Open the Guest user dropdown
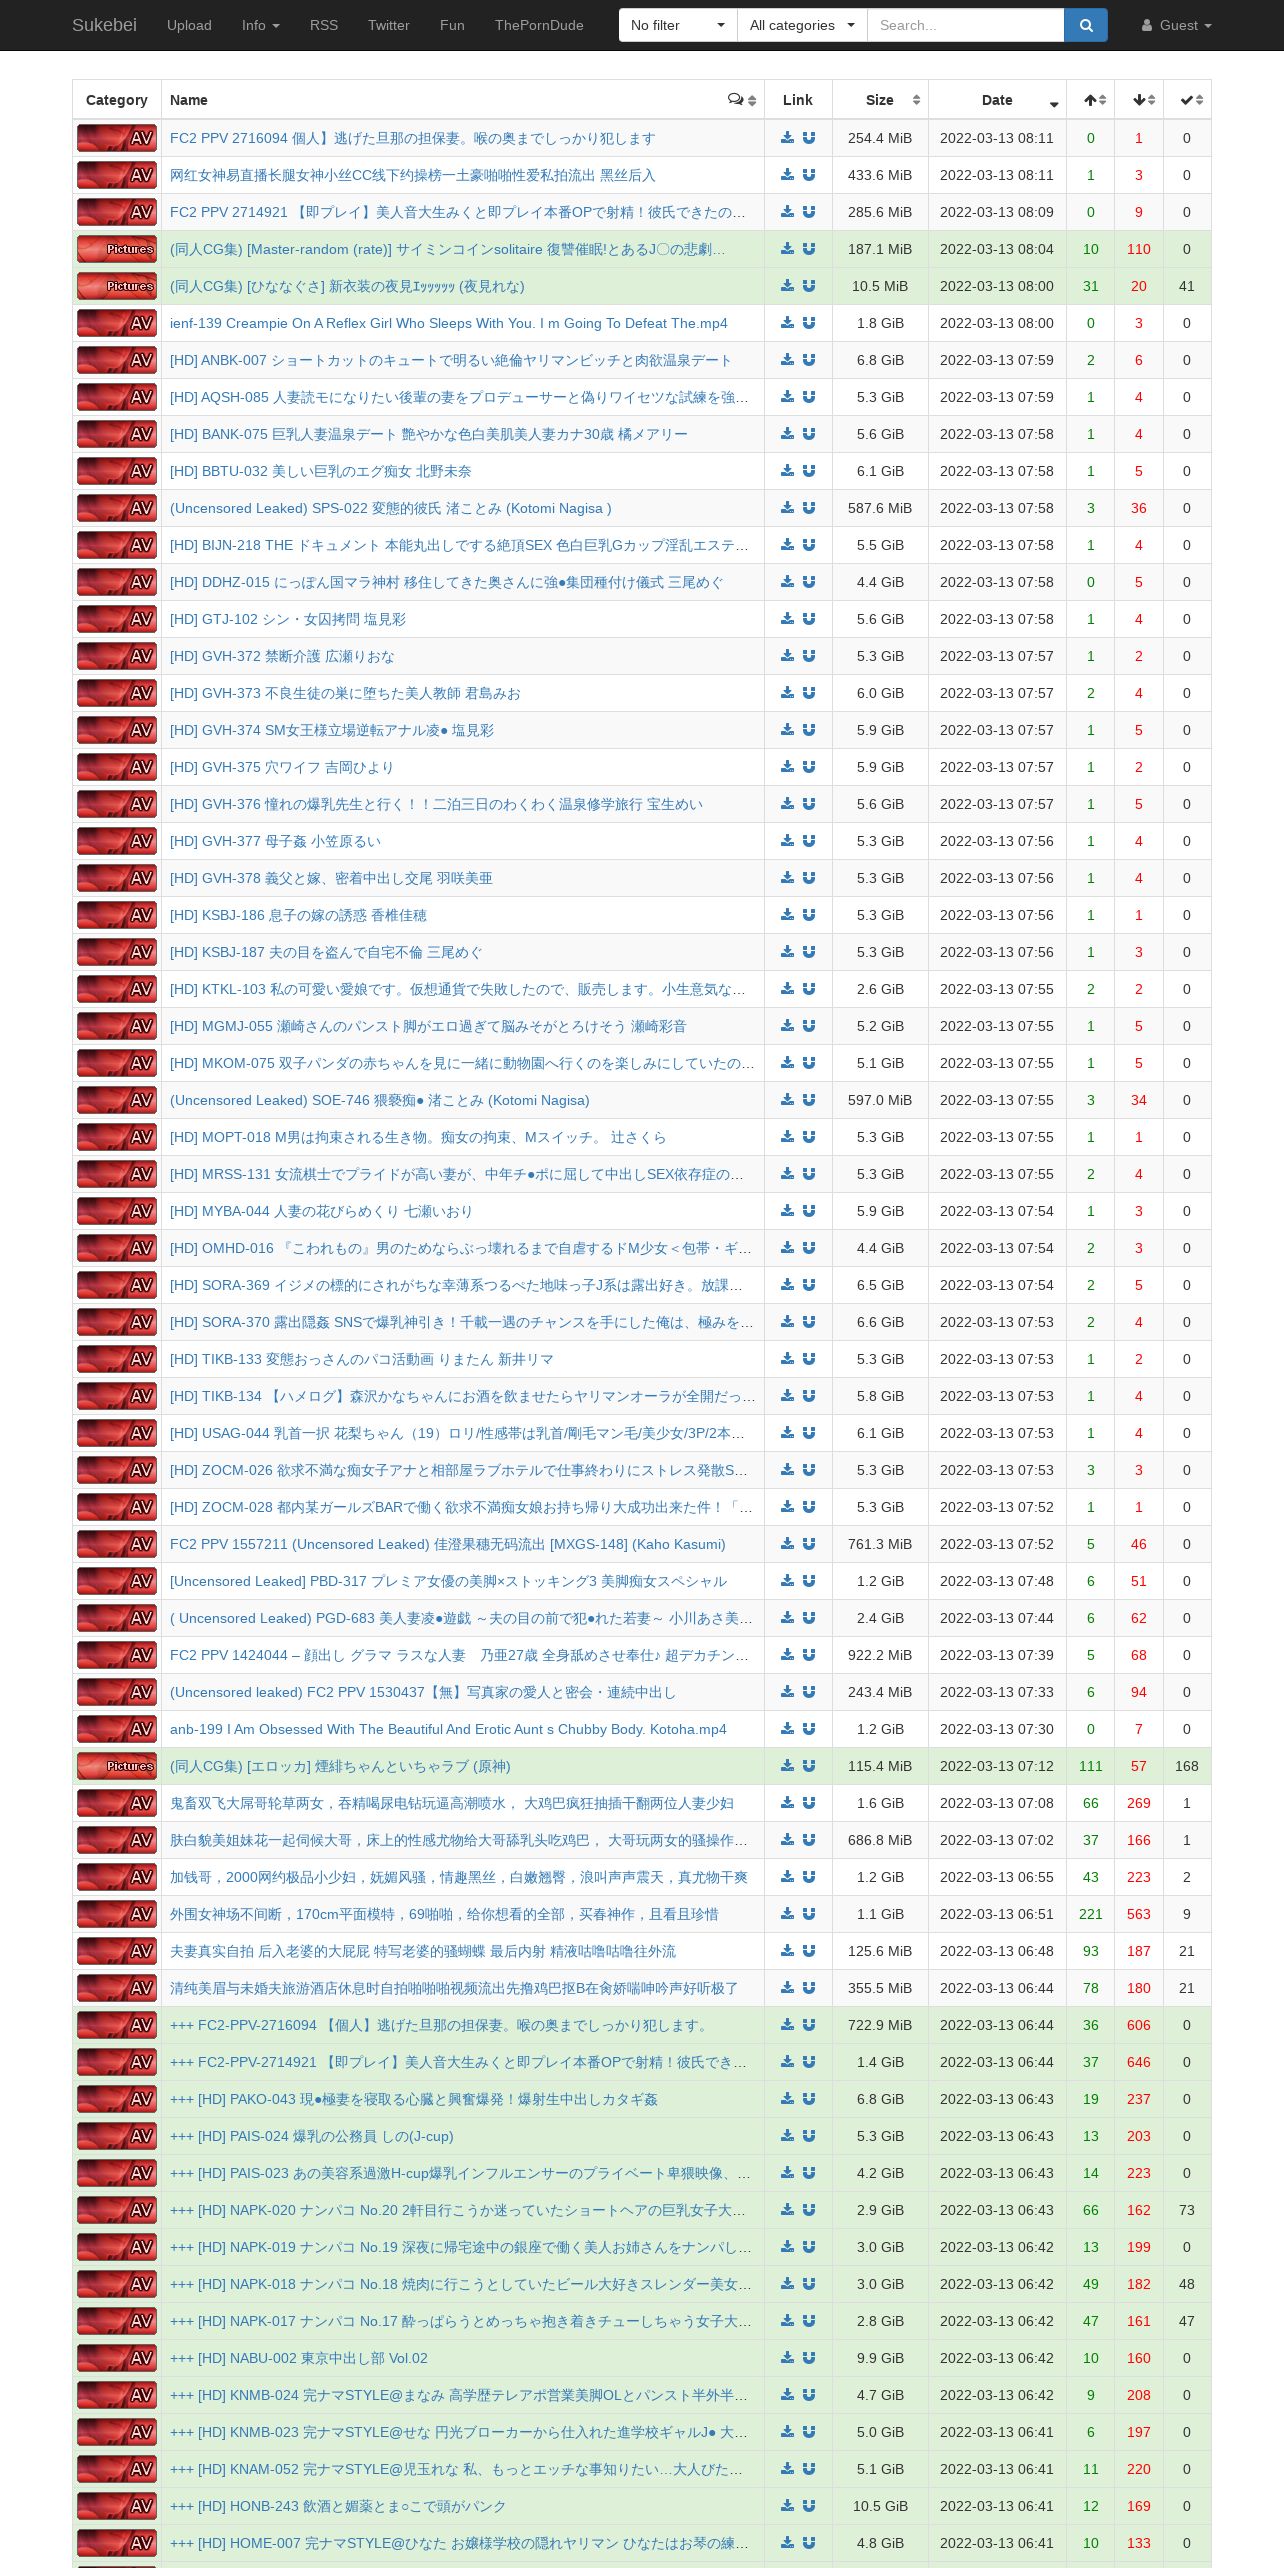The width and height of the screenshot is (1284, 2568). (1177, 25)
